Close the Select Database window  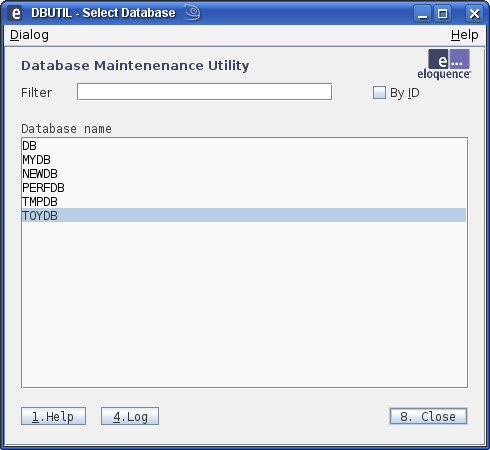click(x=474, y=14)
